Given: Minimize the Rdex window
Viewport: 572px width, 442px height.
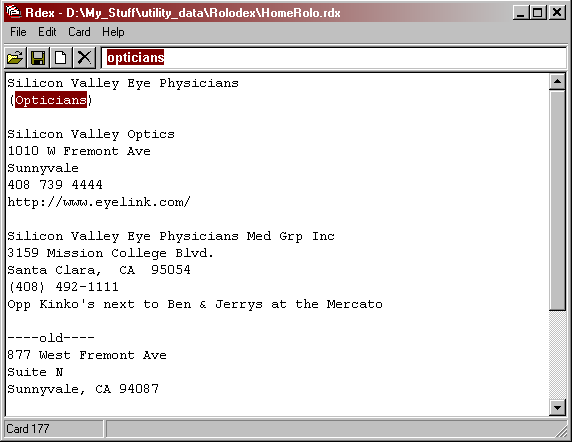Looking at the screenshot, I should point(520,13).
